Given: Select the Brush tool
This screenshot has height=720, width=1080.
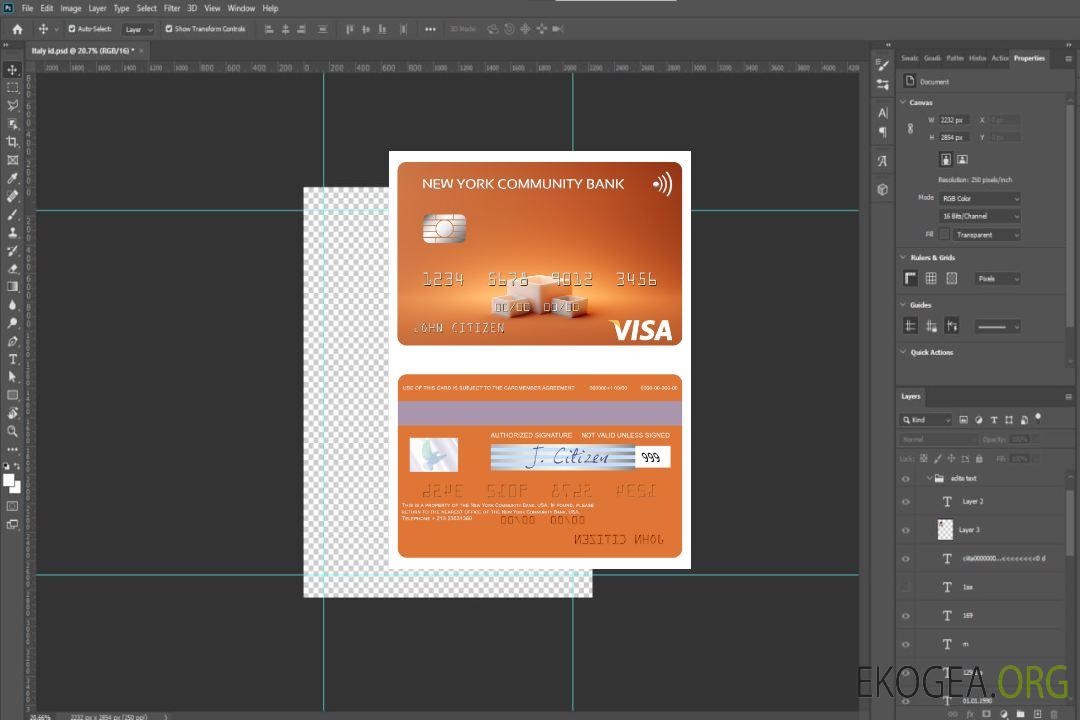Looking at the screenshot, I should pyautogui.click(x=12, y=214).
